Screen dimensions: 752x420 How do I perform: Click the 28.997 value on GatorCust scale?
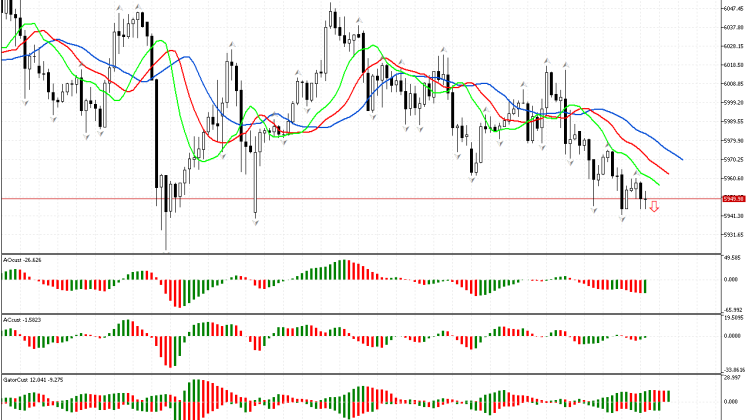tap(733, 378)
